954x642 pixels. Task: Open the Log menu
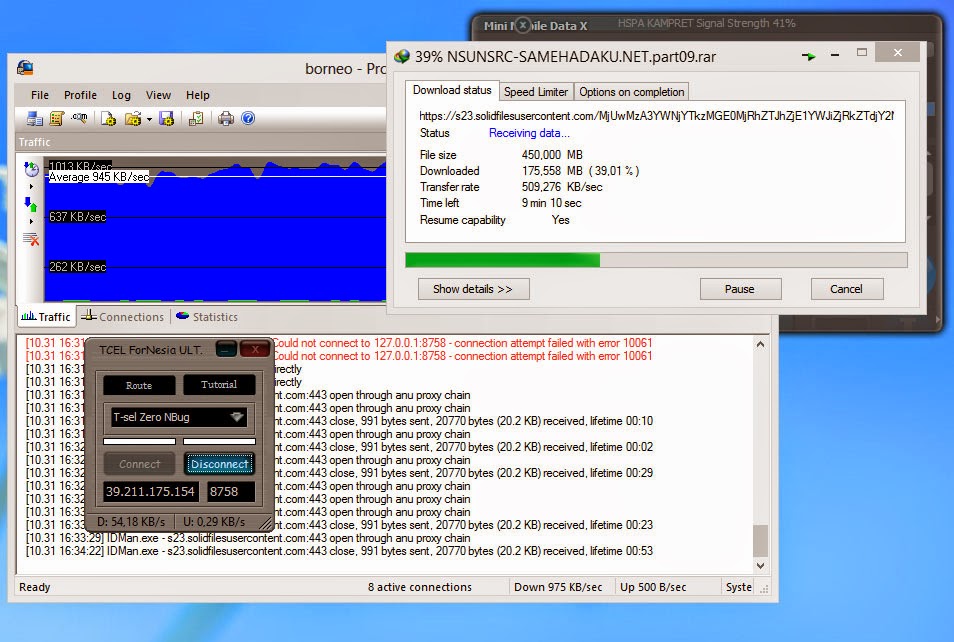[121, 95]
